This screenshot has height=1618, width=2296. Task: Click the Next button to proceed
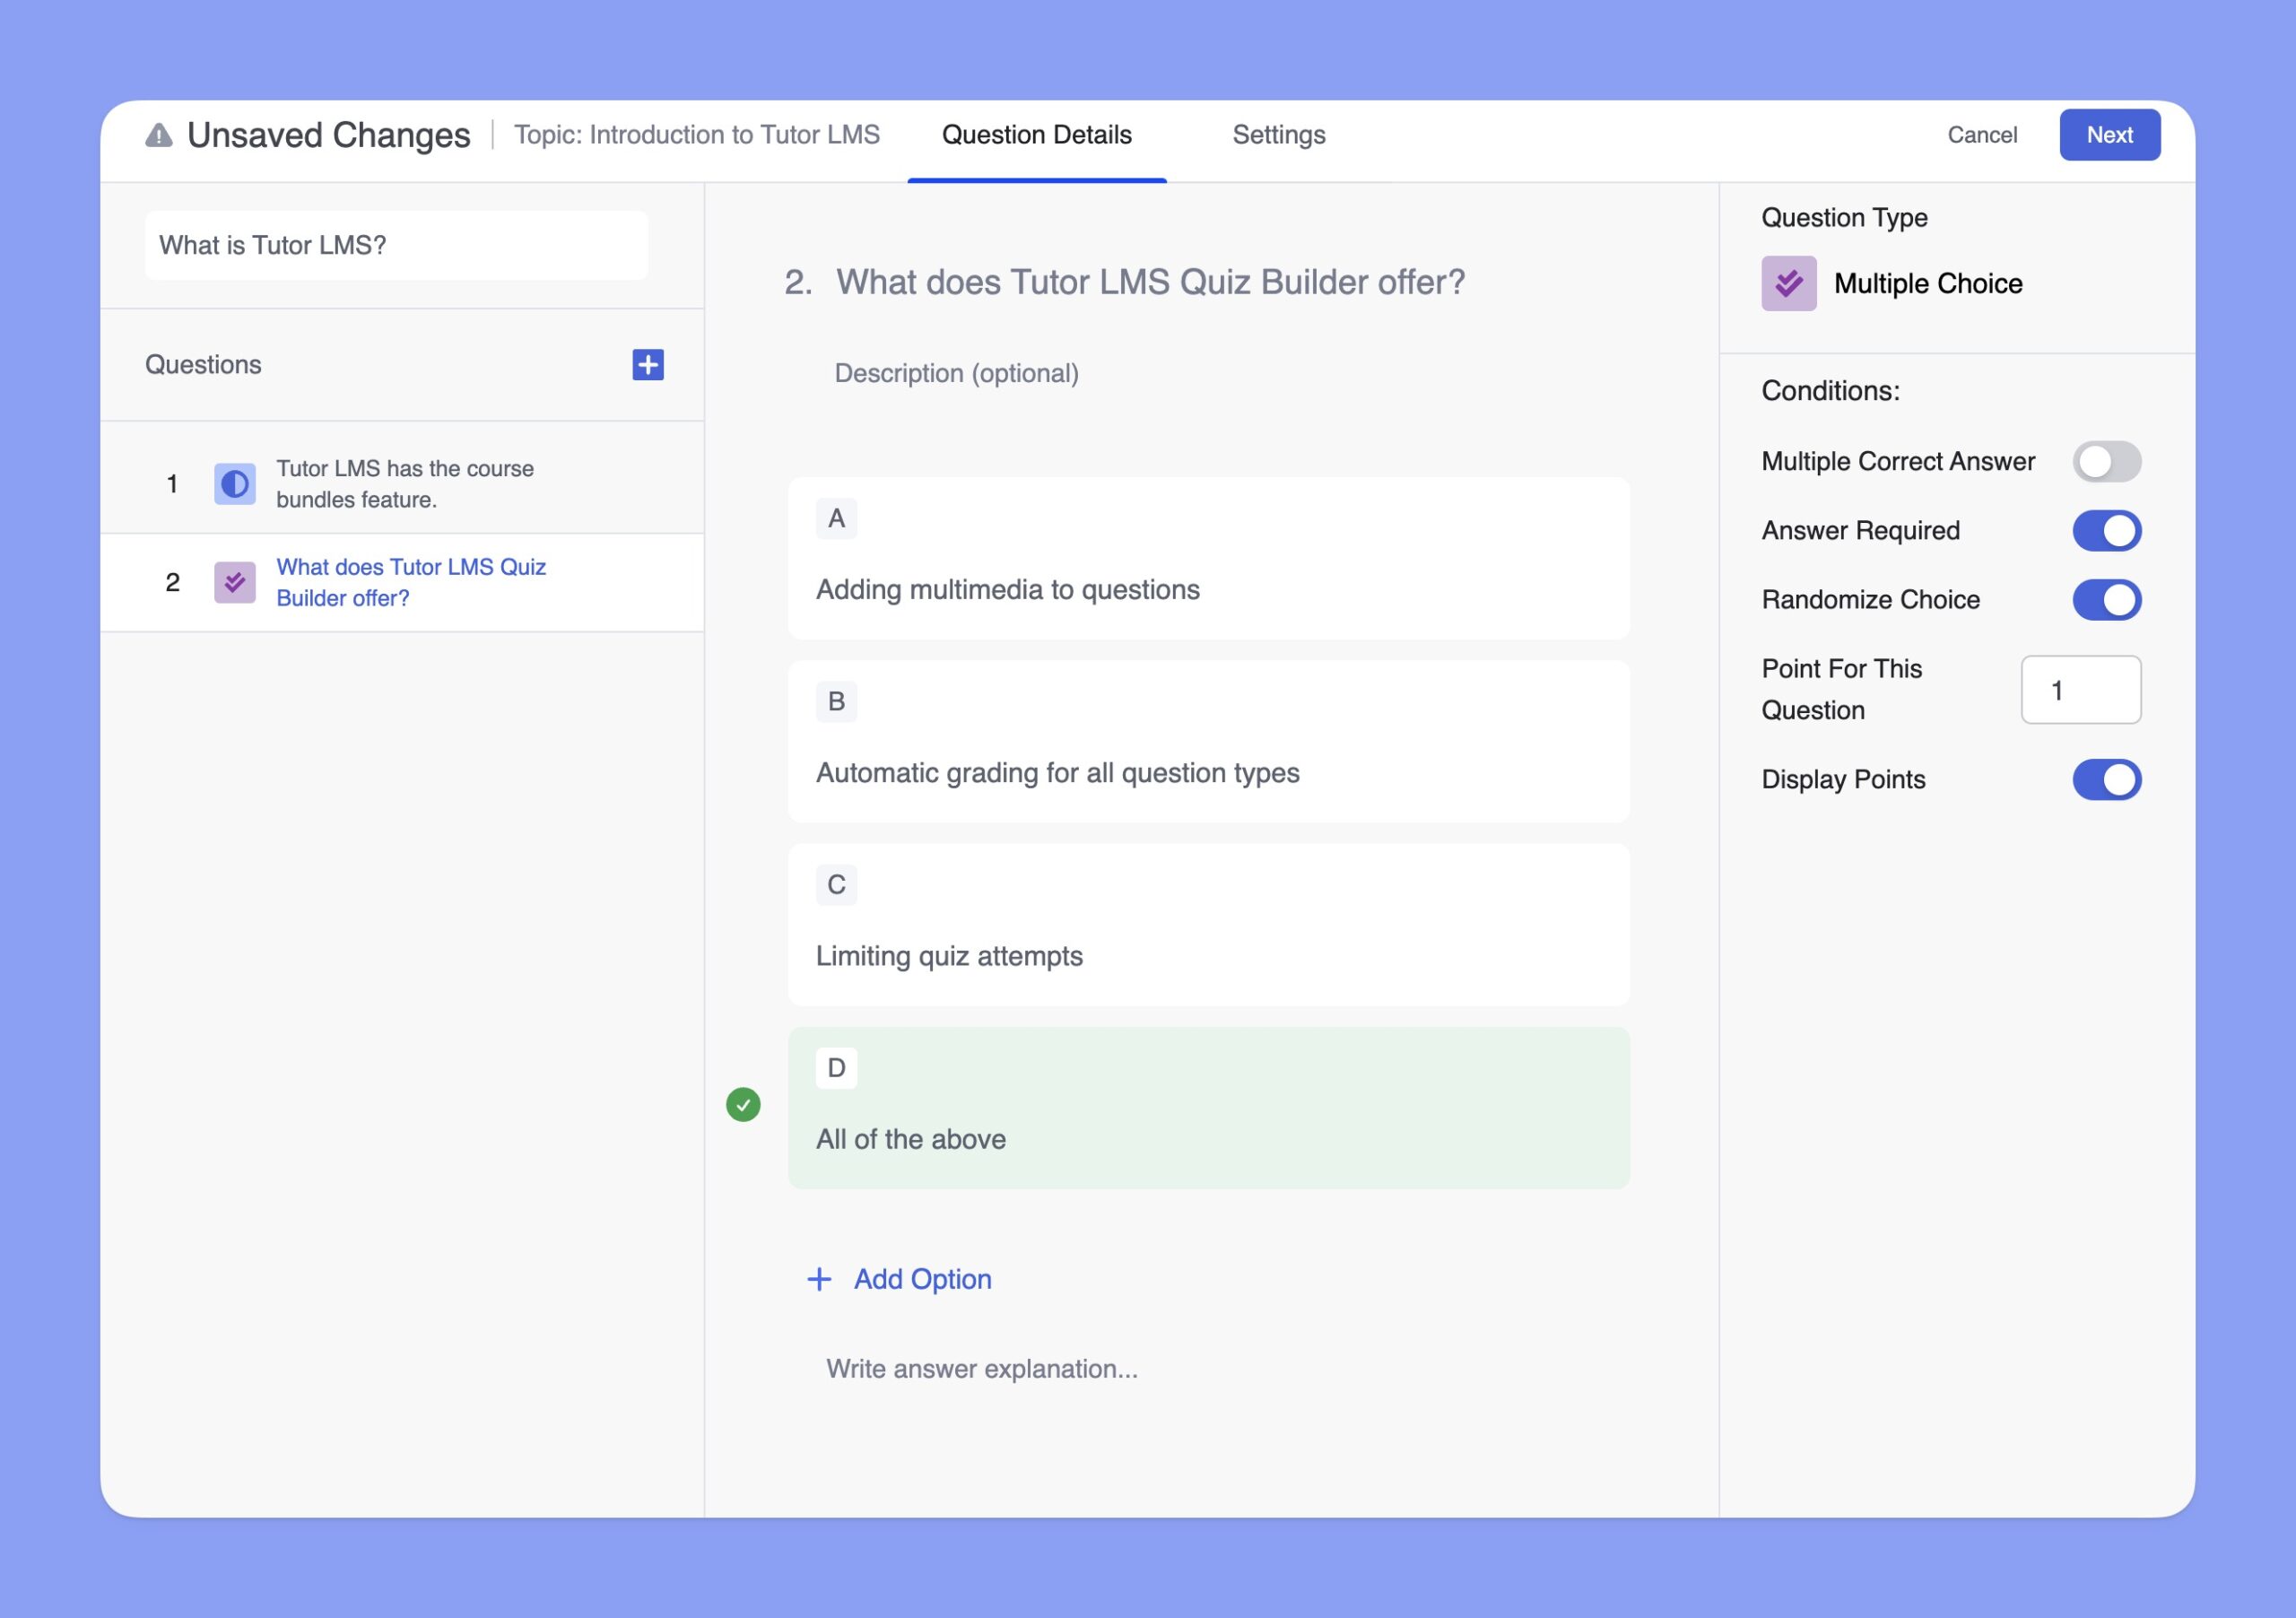[2110, 133]
